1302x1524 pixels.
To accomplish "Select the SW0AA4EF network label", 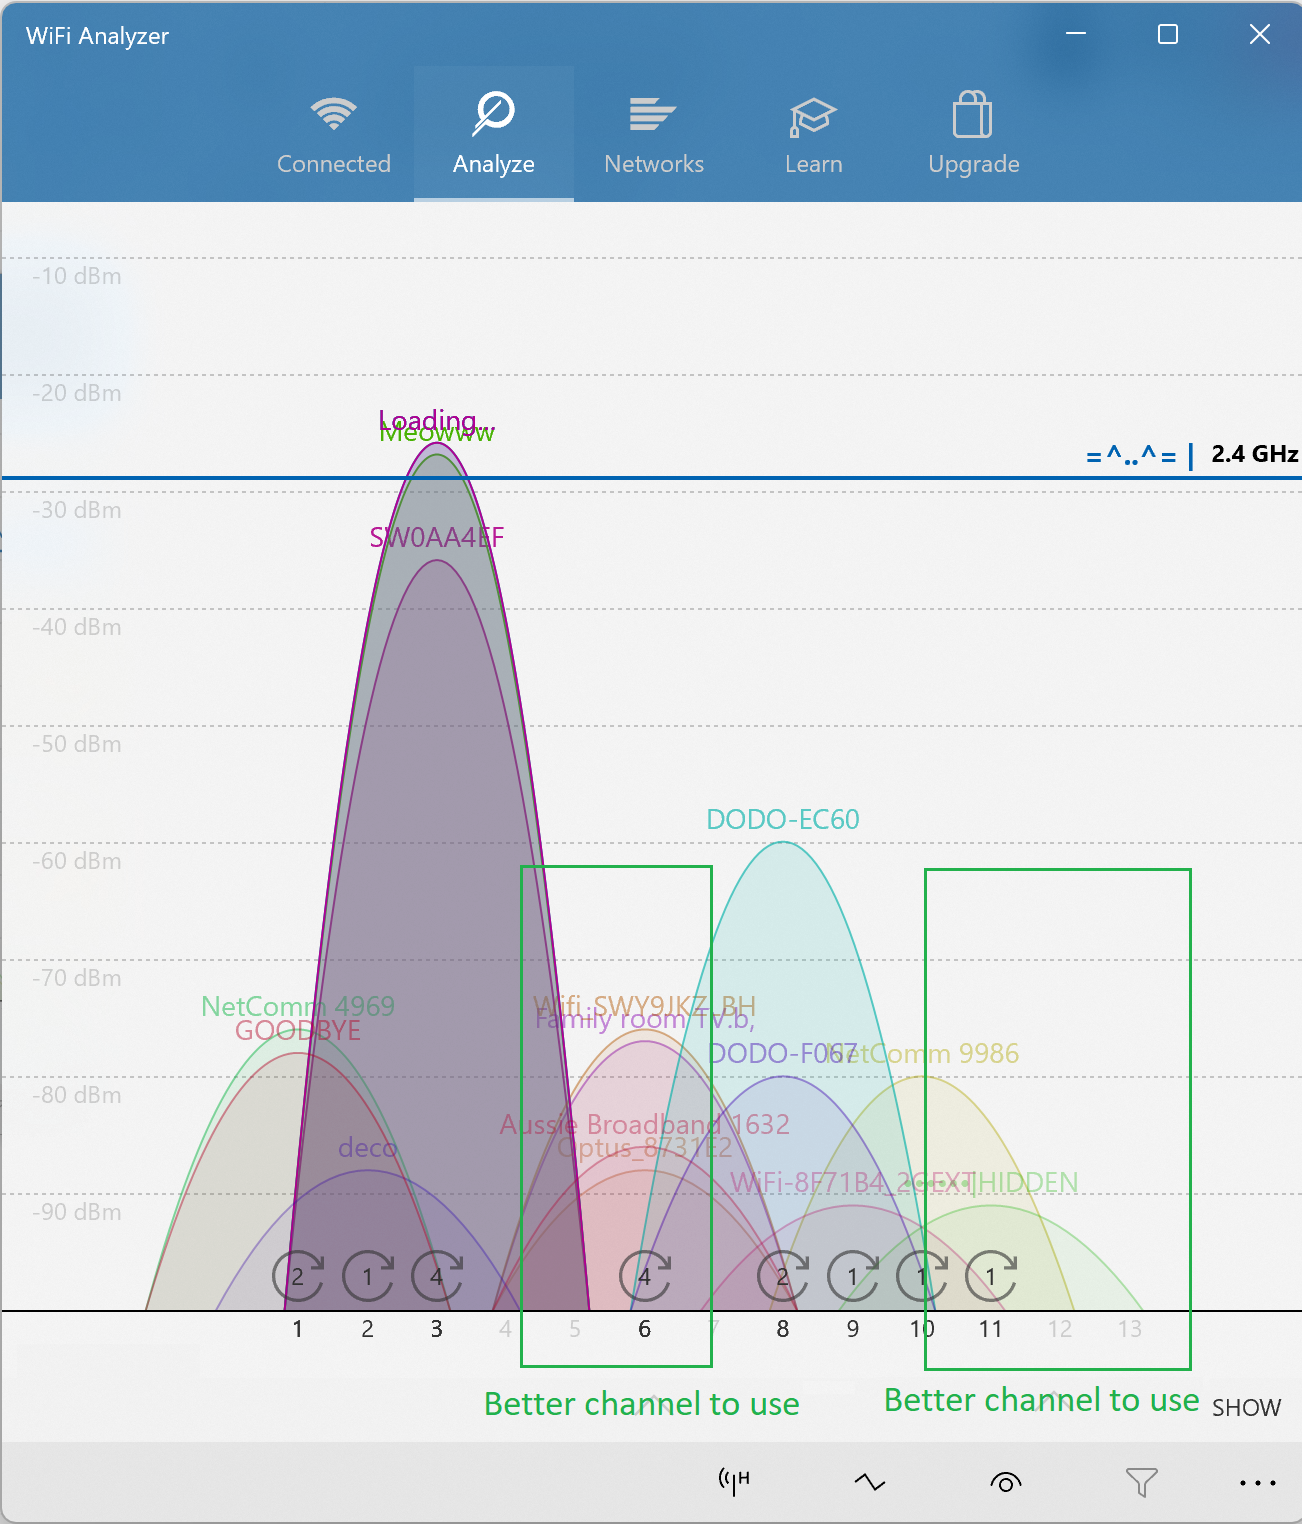I will [x=437, y=537].
